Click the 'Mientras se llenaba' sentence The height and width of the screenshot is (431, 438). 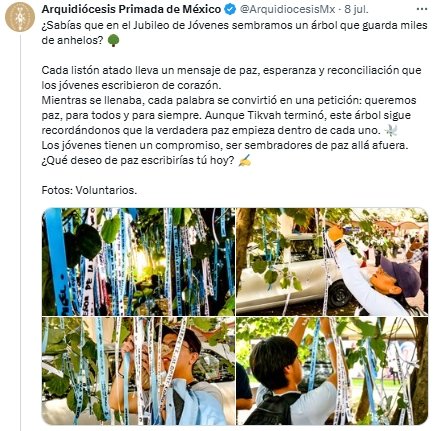coord(229,115)
